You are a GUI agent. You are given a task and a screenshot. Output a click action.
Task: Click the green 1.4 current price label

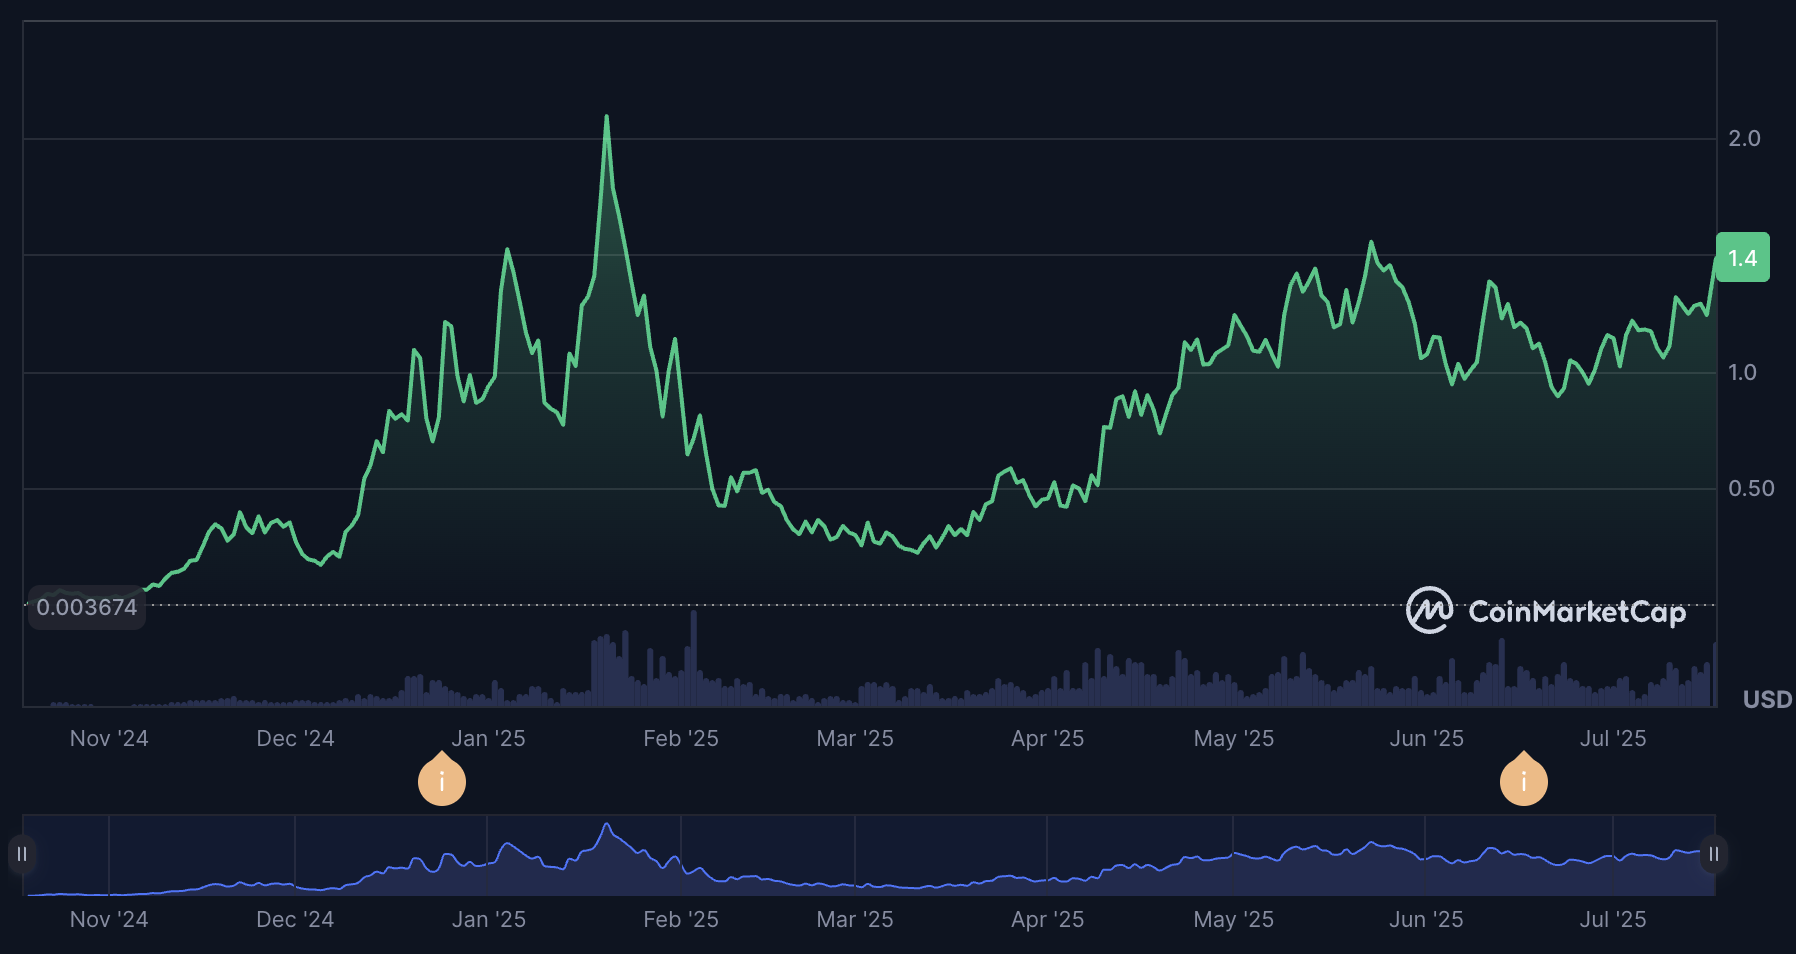(1743, 258)
